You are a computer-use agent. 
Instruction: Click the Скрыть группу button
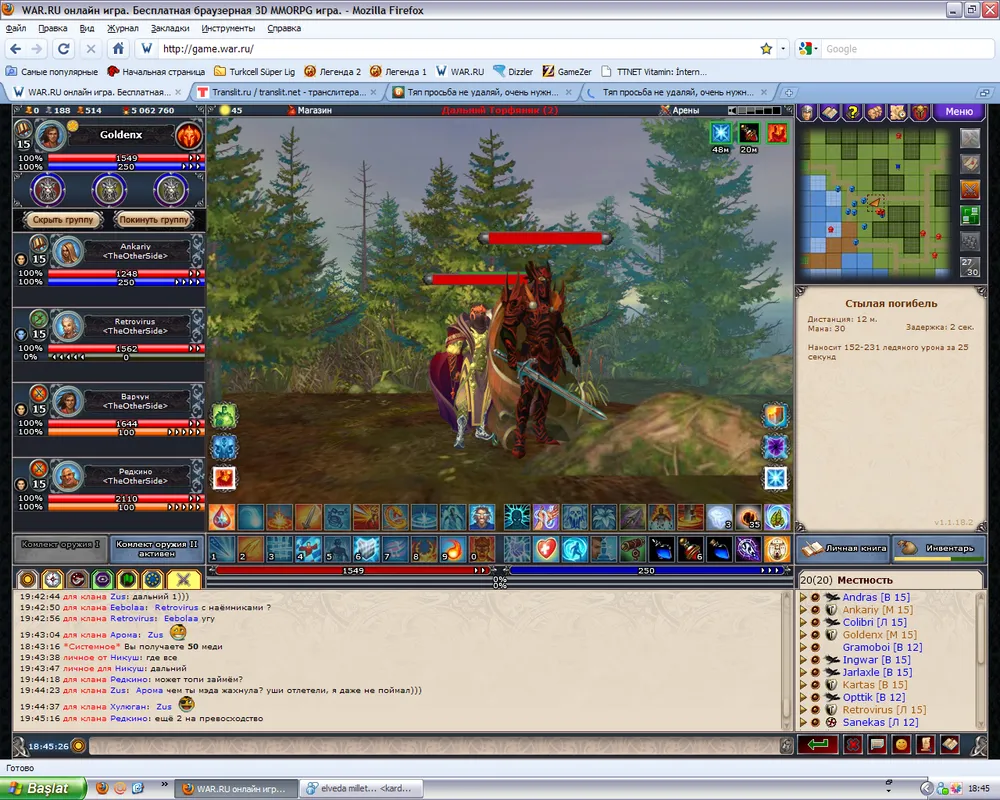(62, 219)
